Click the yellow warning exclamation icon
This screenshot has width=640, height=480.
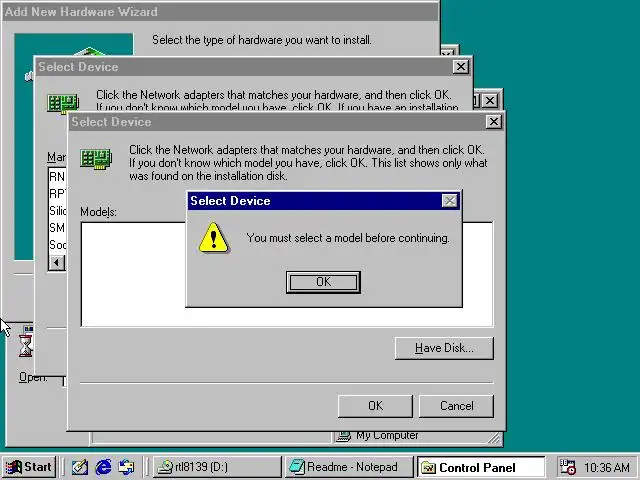pyautogui.click(x=213, y=238)
